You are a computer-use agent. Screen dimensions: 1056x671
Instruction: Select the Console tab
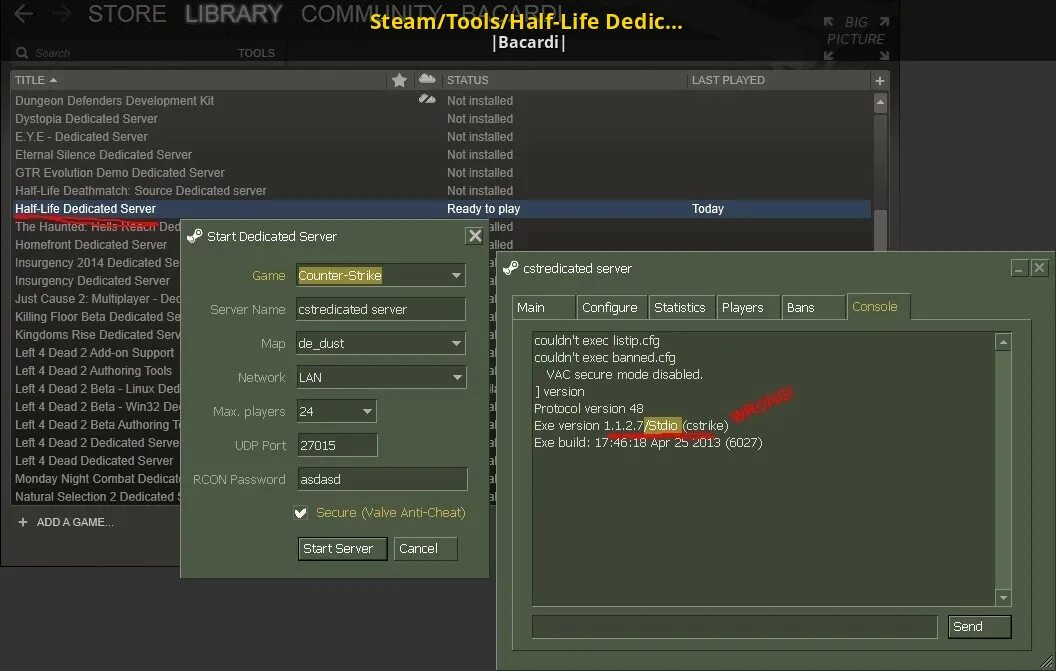(x=878, y=307)
